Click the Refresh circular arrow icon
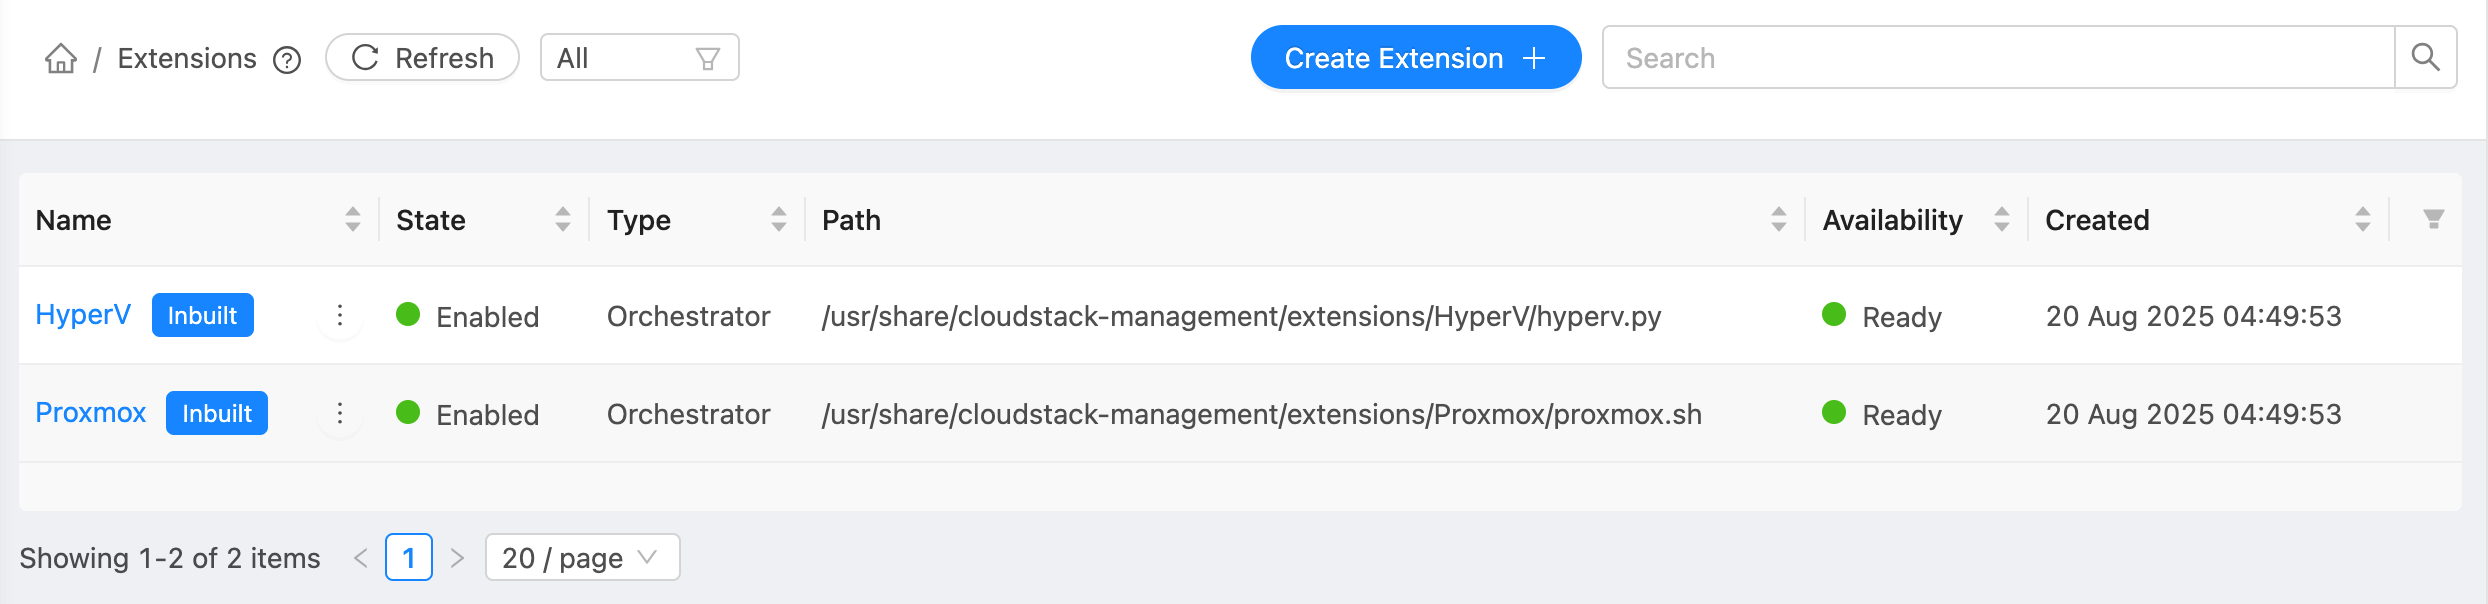2488x604 pixels. tap(366, 57)
